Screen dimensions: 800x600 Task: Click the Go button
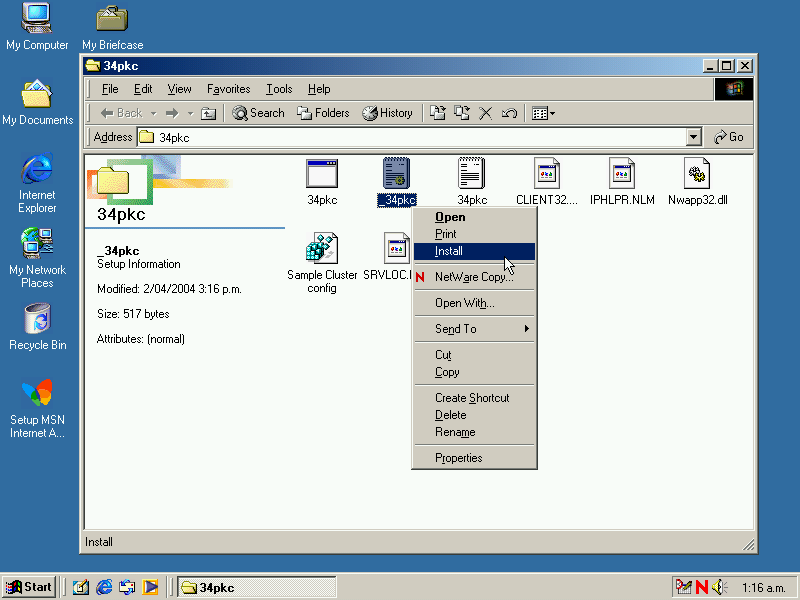point(729,137)
